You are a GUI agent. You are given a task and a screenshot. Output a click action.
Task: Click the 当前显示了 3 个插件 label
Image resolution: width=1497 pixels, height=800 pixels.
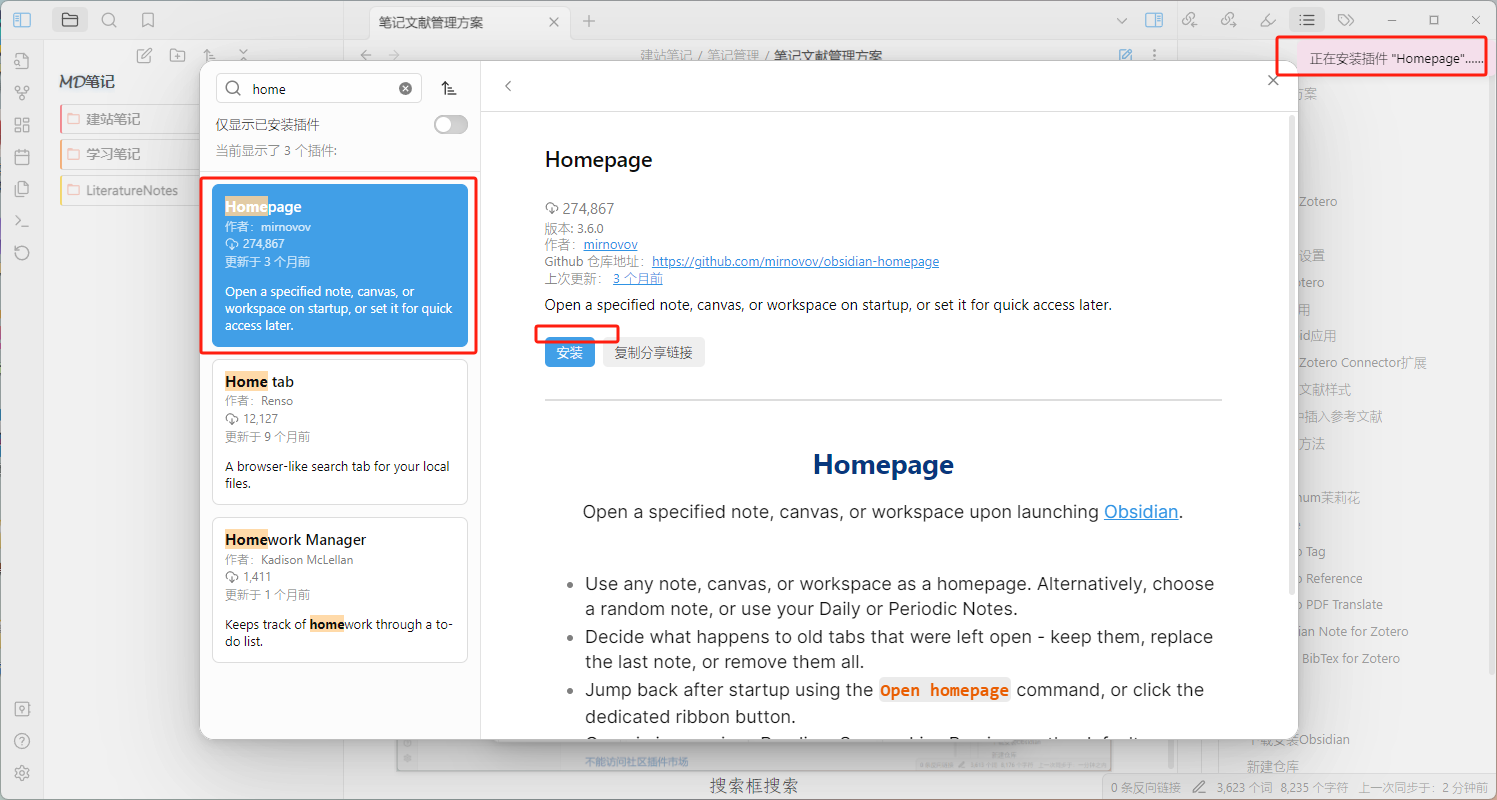pyautogui.click(x=277, y=151)
